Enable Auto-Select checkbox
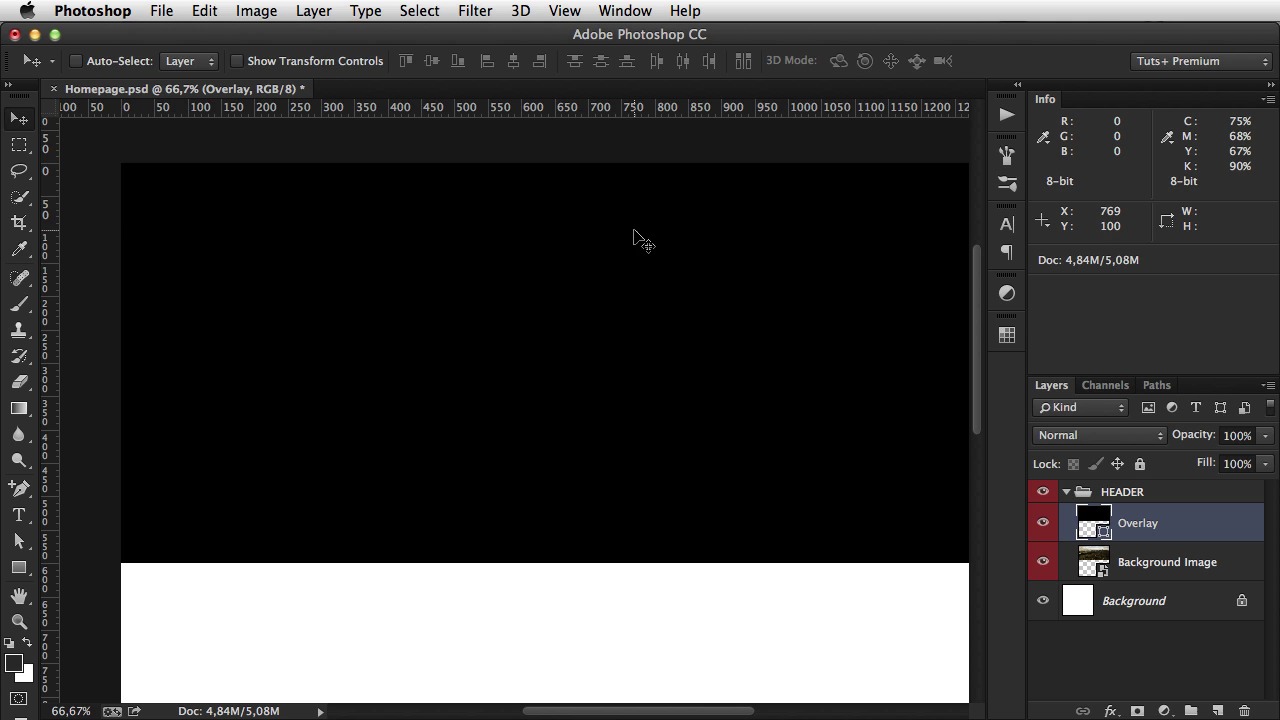This screenshot has height=720, width=1280. point(76,61)
